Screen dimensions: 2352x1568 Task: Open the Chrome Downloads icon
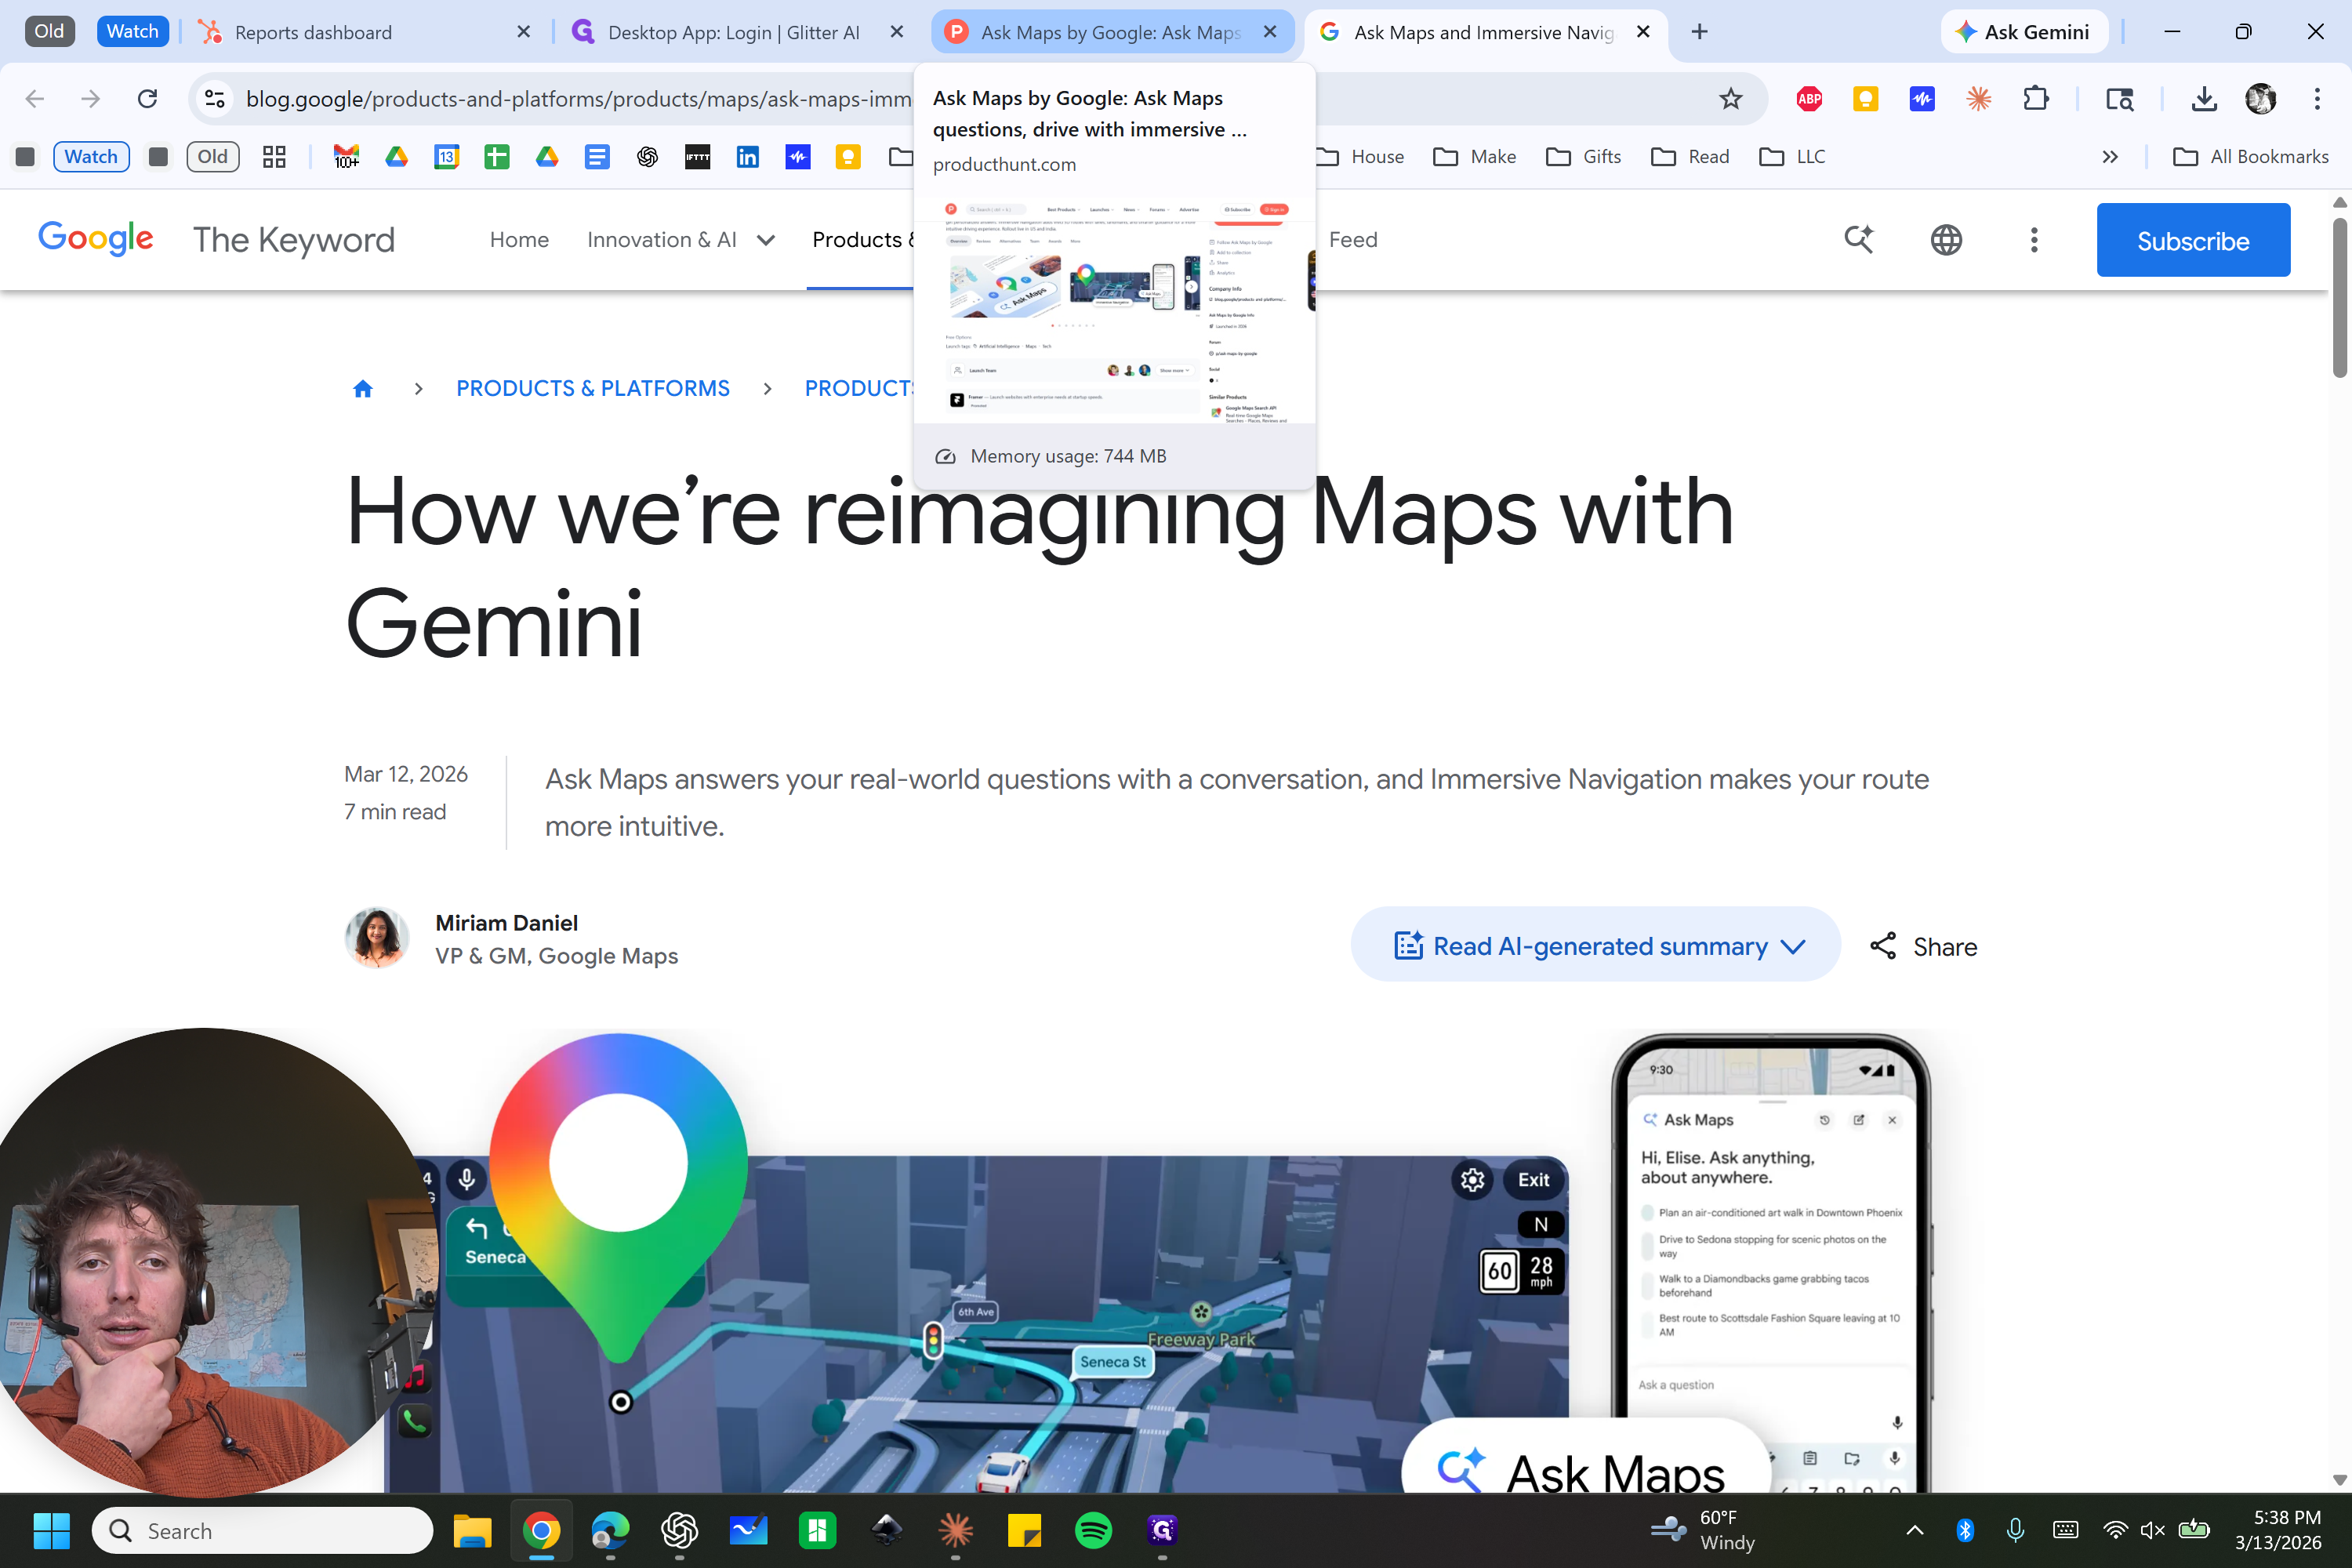2204,98
